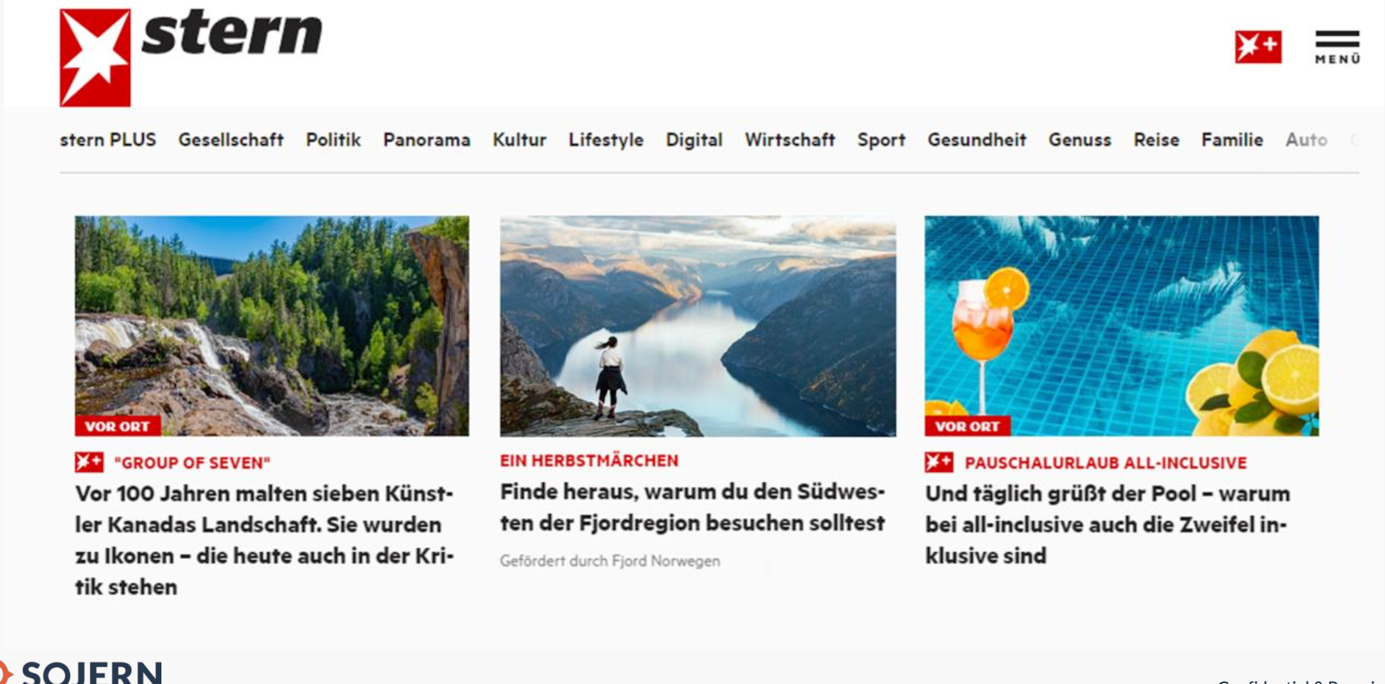
Task: Go to the Politik section
Action: point(333,140)
